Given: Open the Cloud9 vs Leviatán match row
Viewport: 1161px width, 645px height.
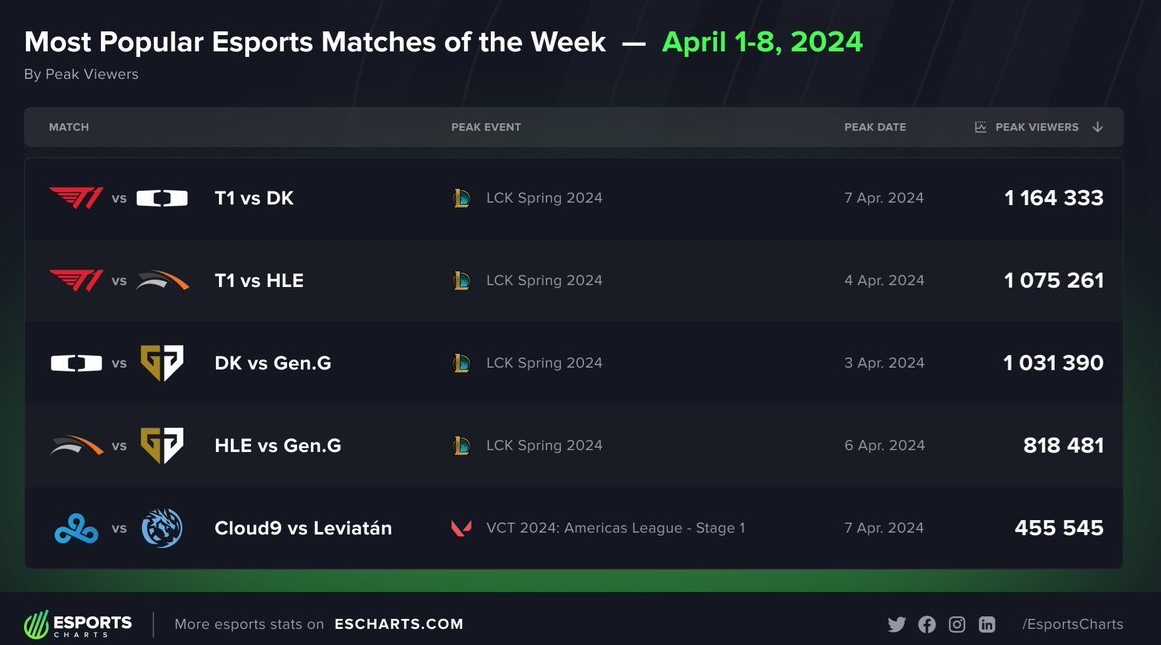Looking at the screenshot, I should 574,528.
